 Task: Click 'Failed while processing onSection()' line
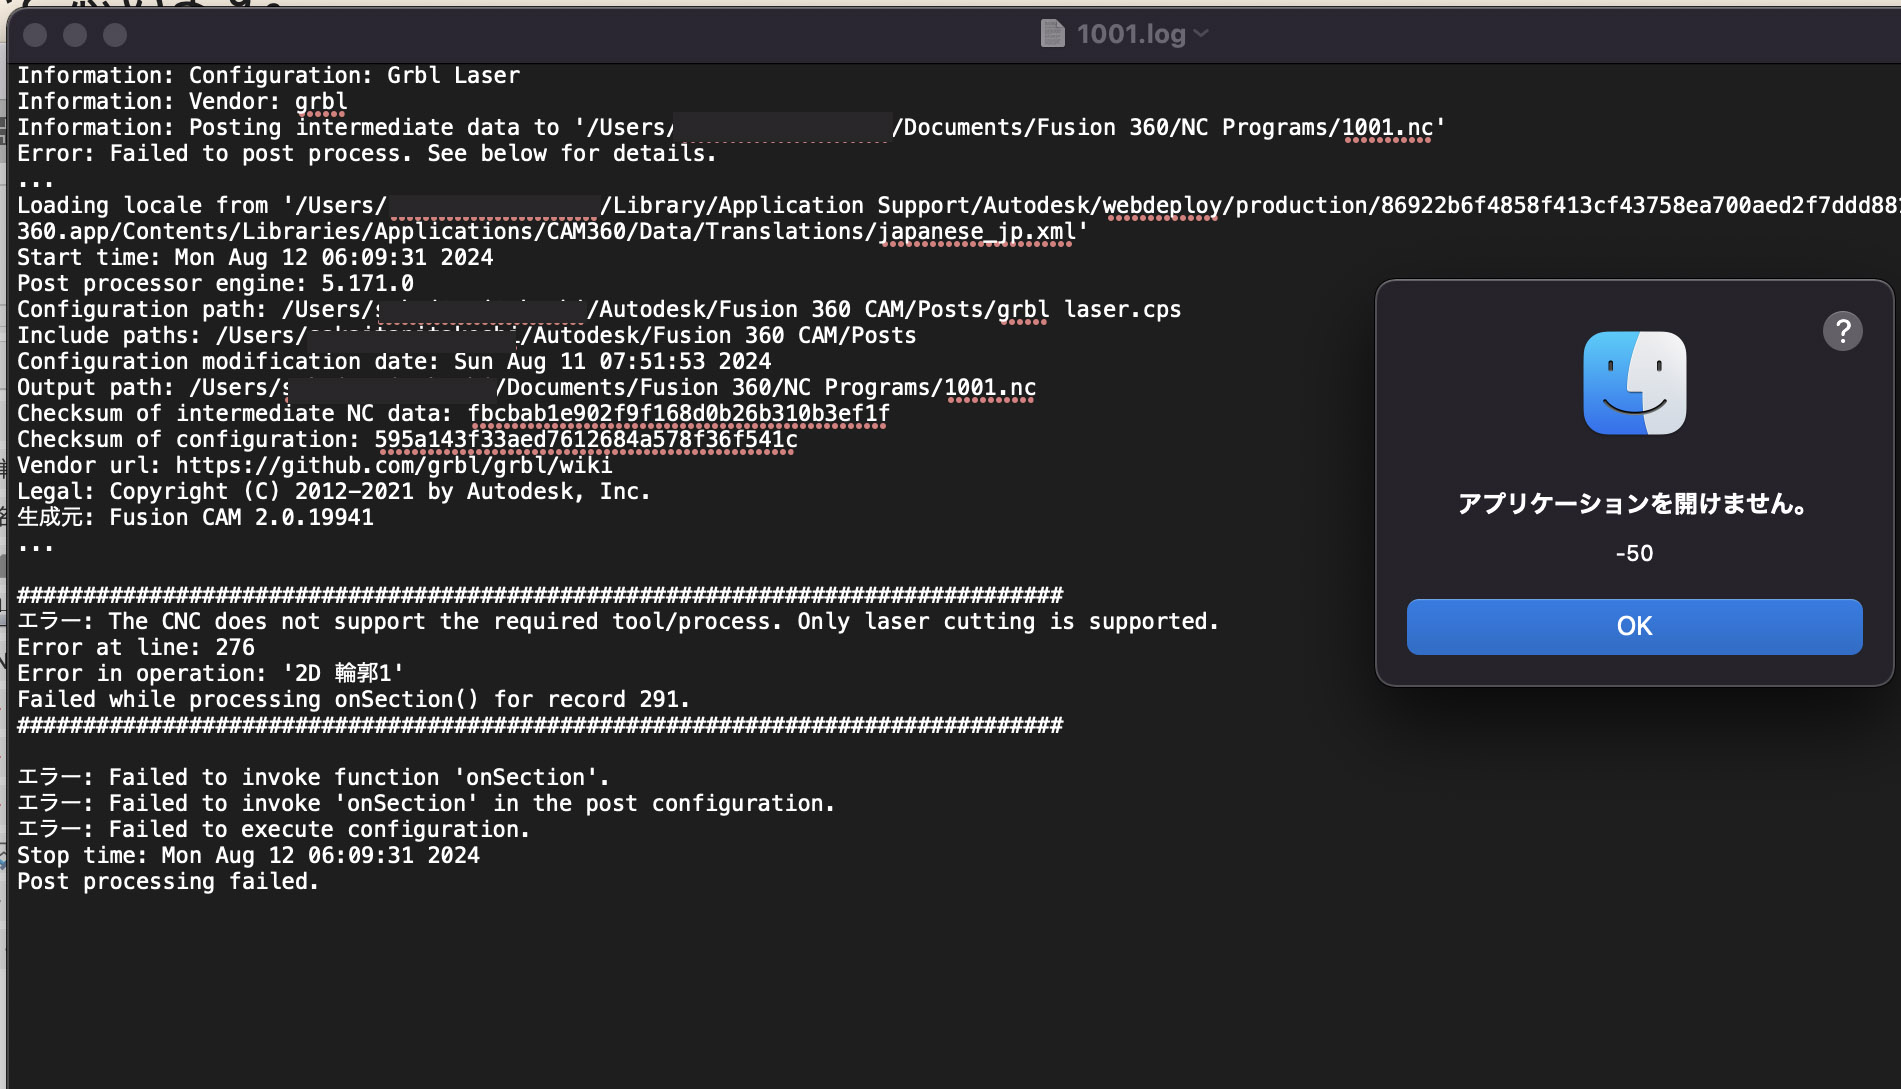click(353, 699)
